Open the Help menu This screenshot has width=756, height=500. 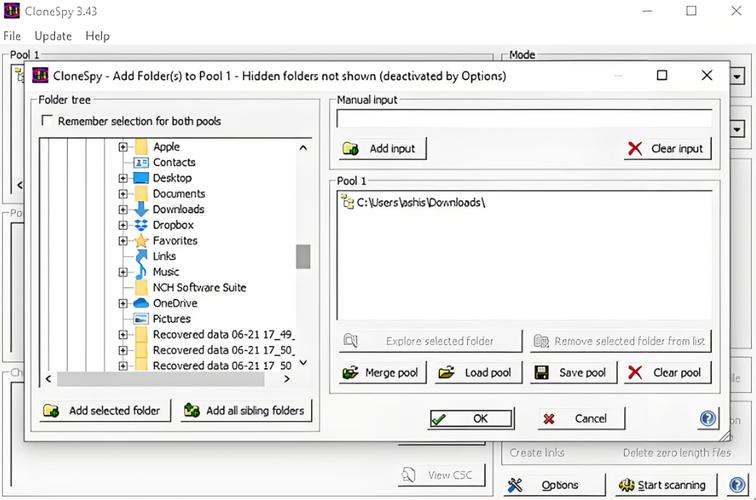[97, 36]
